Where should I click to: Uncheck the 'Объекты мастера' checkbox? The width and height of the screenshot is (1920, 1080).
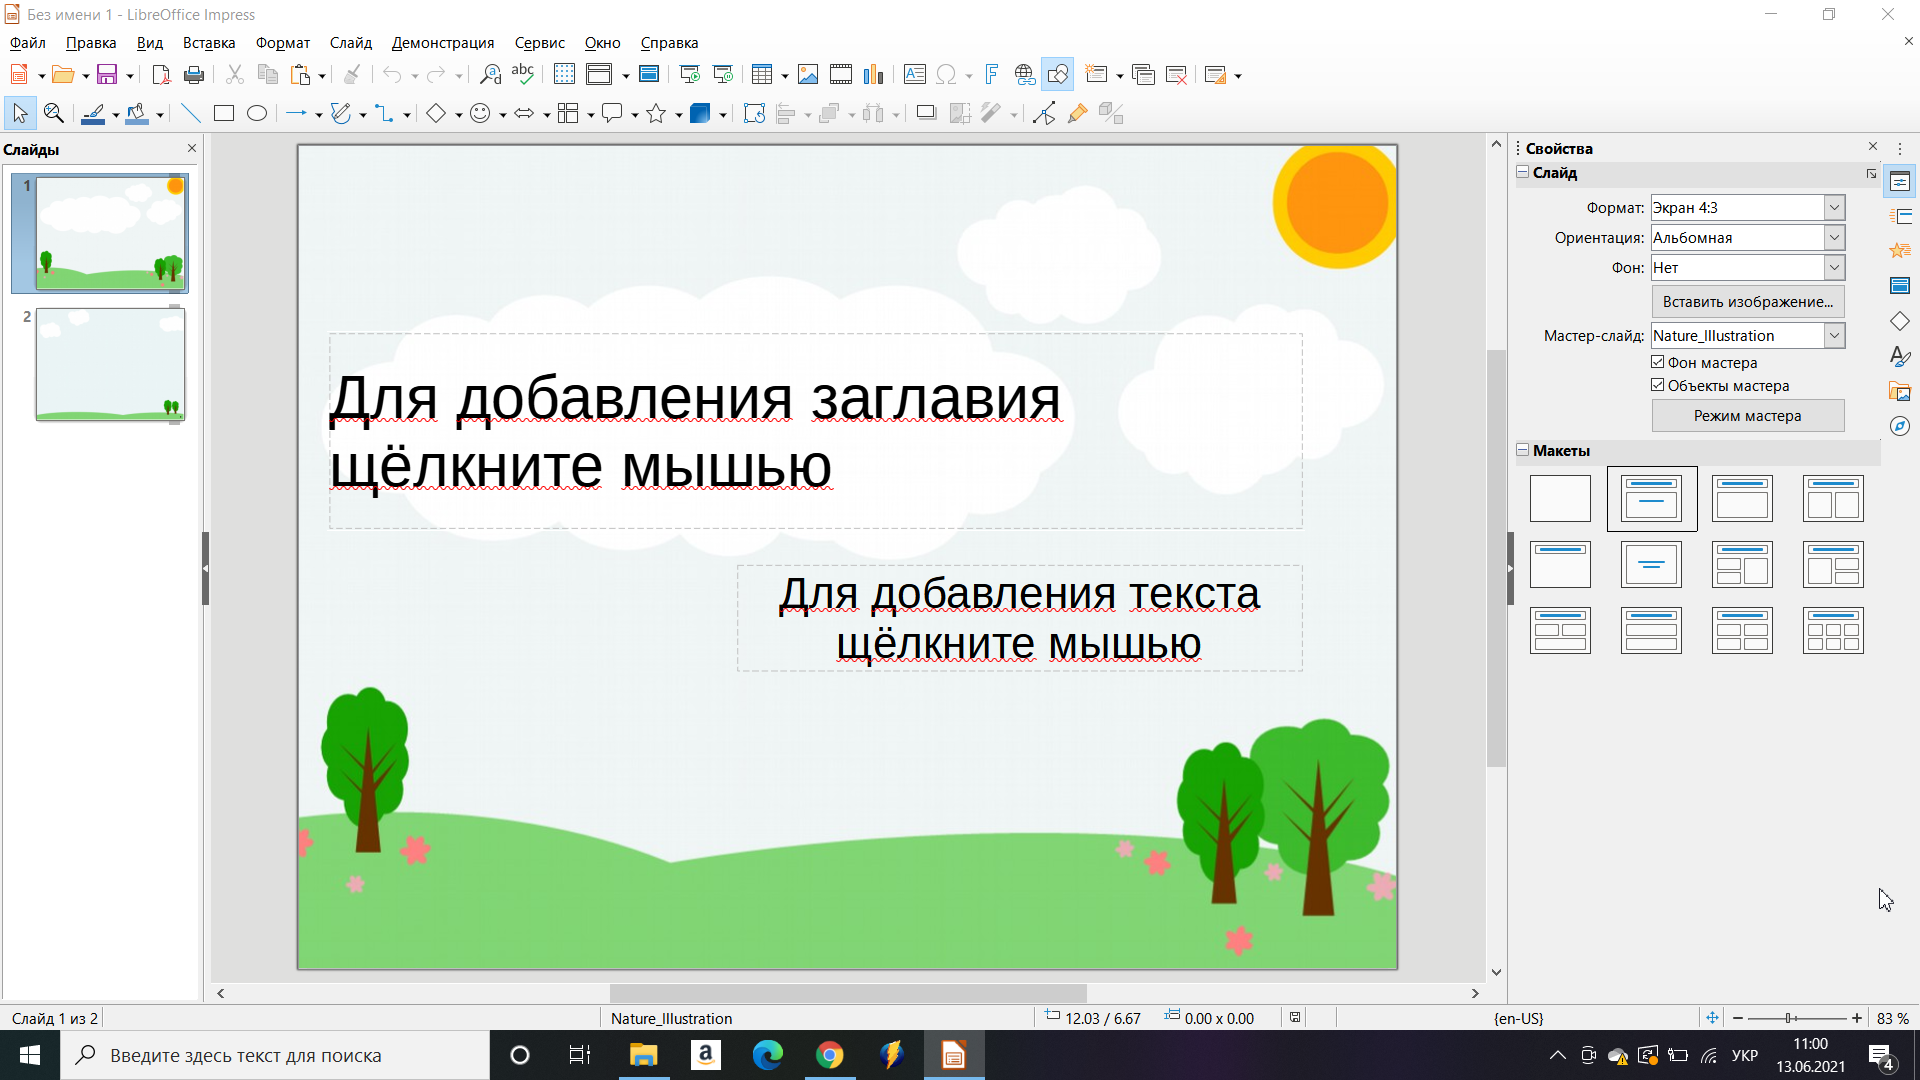[x=1658, y=385]
